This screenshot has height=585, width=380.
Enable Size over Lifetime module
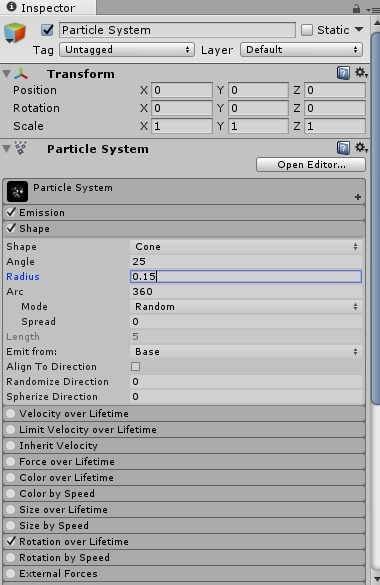(11, 509)
